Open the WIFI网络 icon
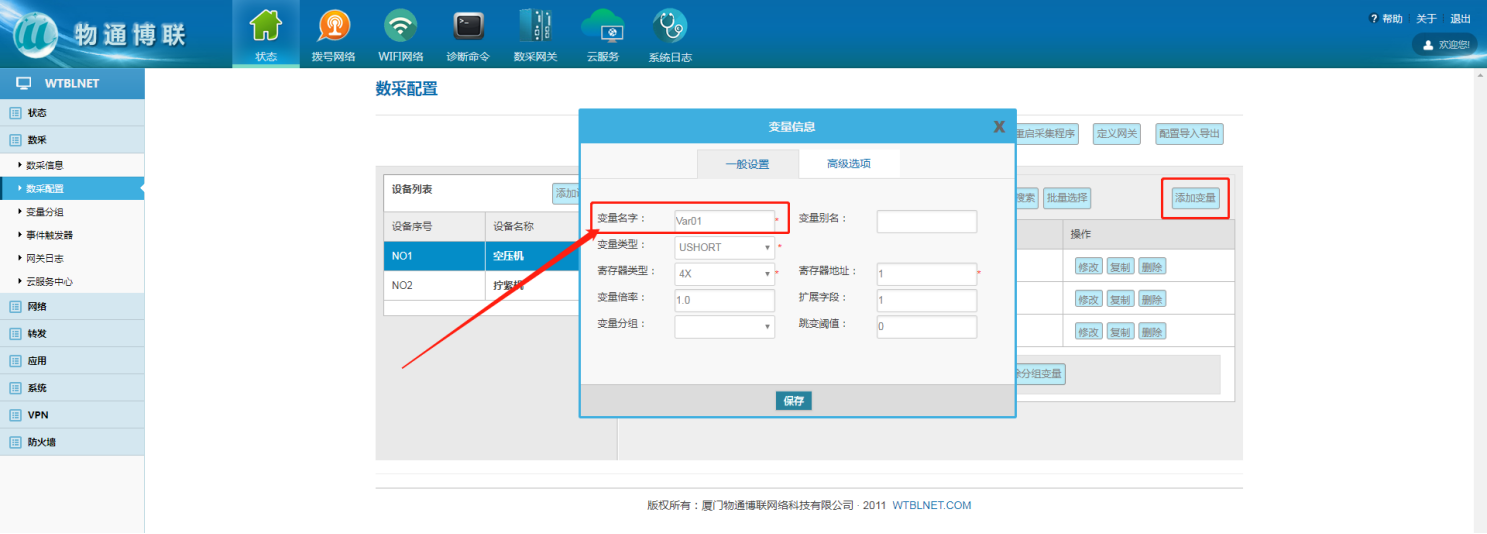Screen dimensions: 1487x534 pyautogui.click(x=400, y=26)
